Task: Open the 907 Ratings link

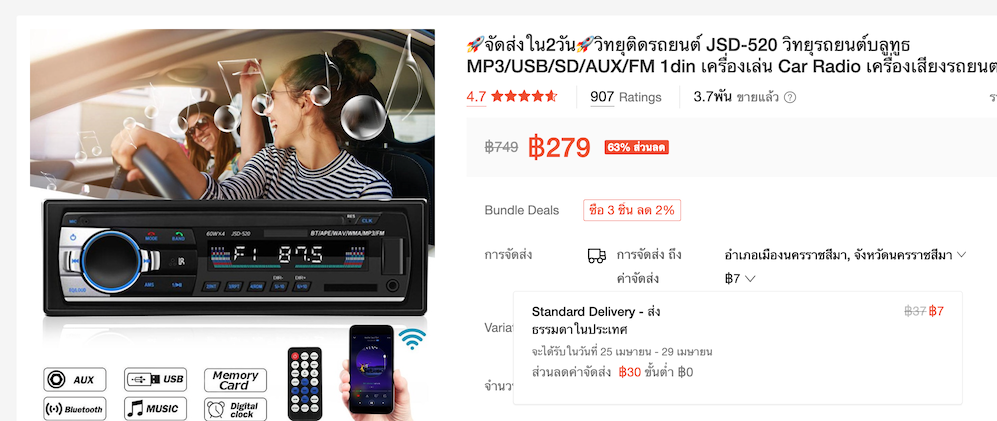Action: tap(626, 97)
